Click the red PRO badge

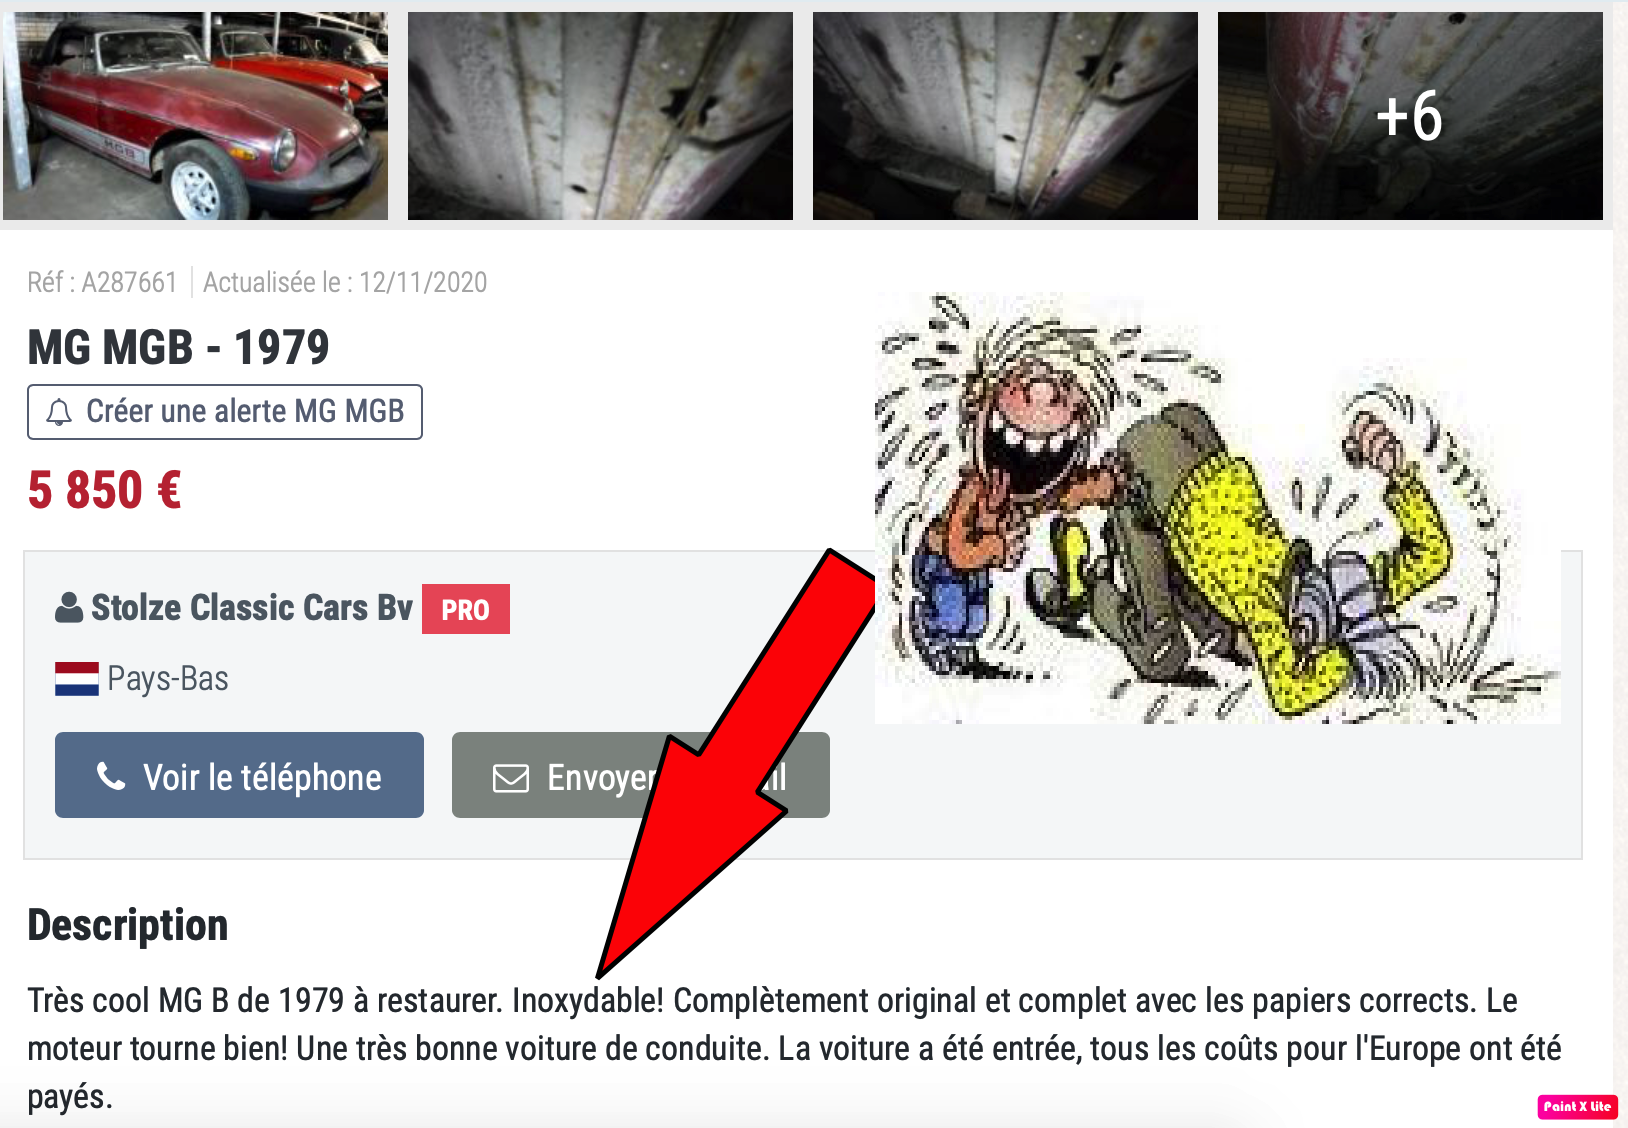pos(466,609)
